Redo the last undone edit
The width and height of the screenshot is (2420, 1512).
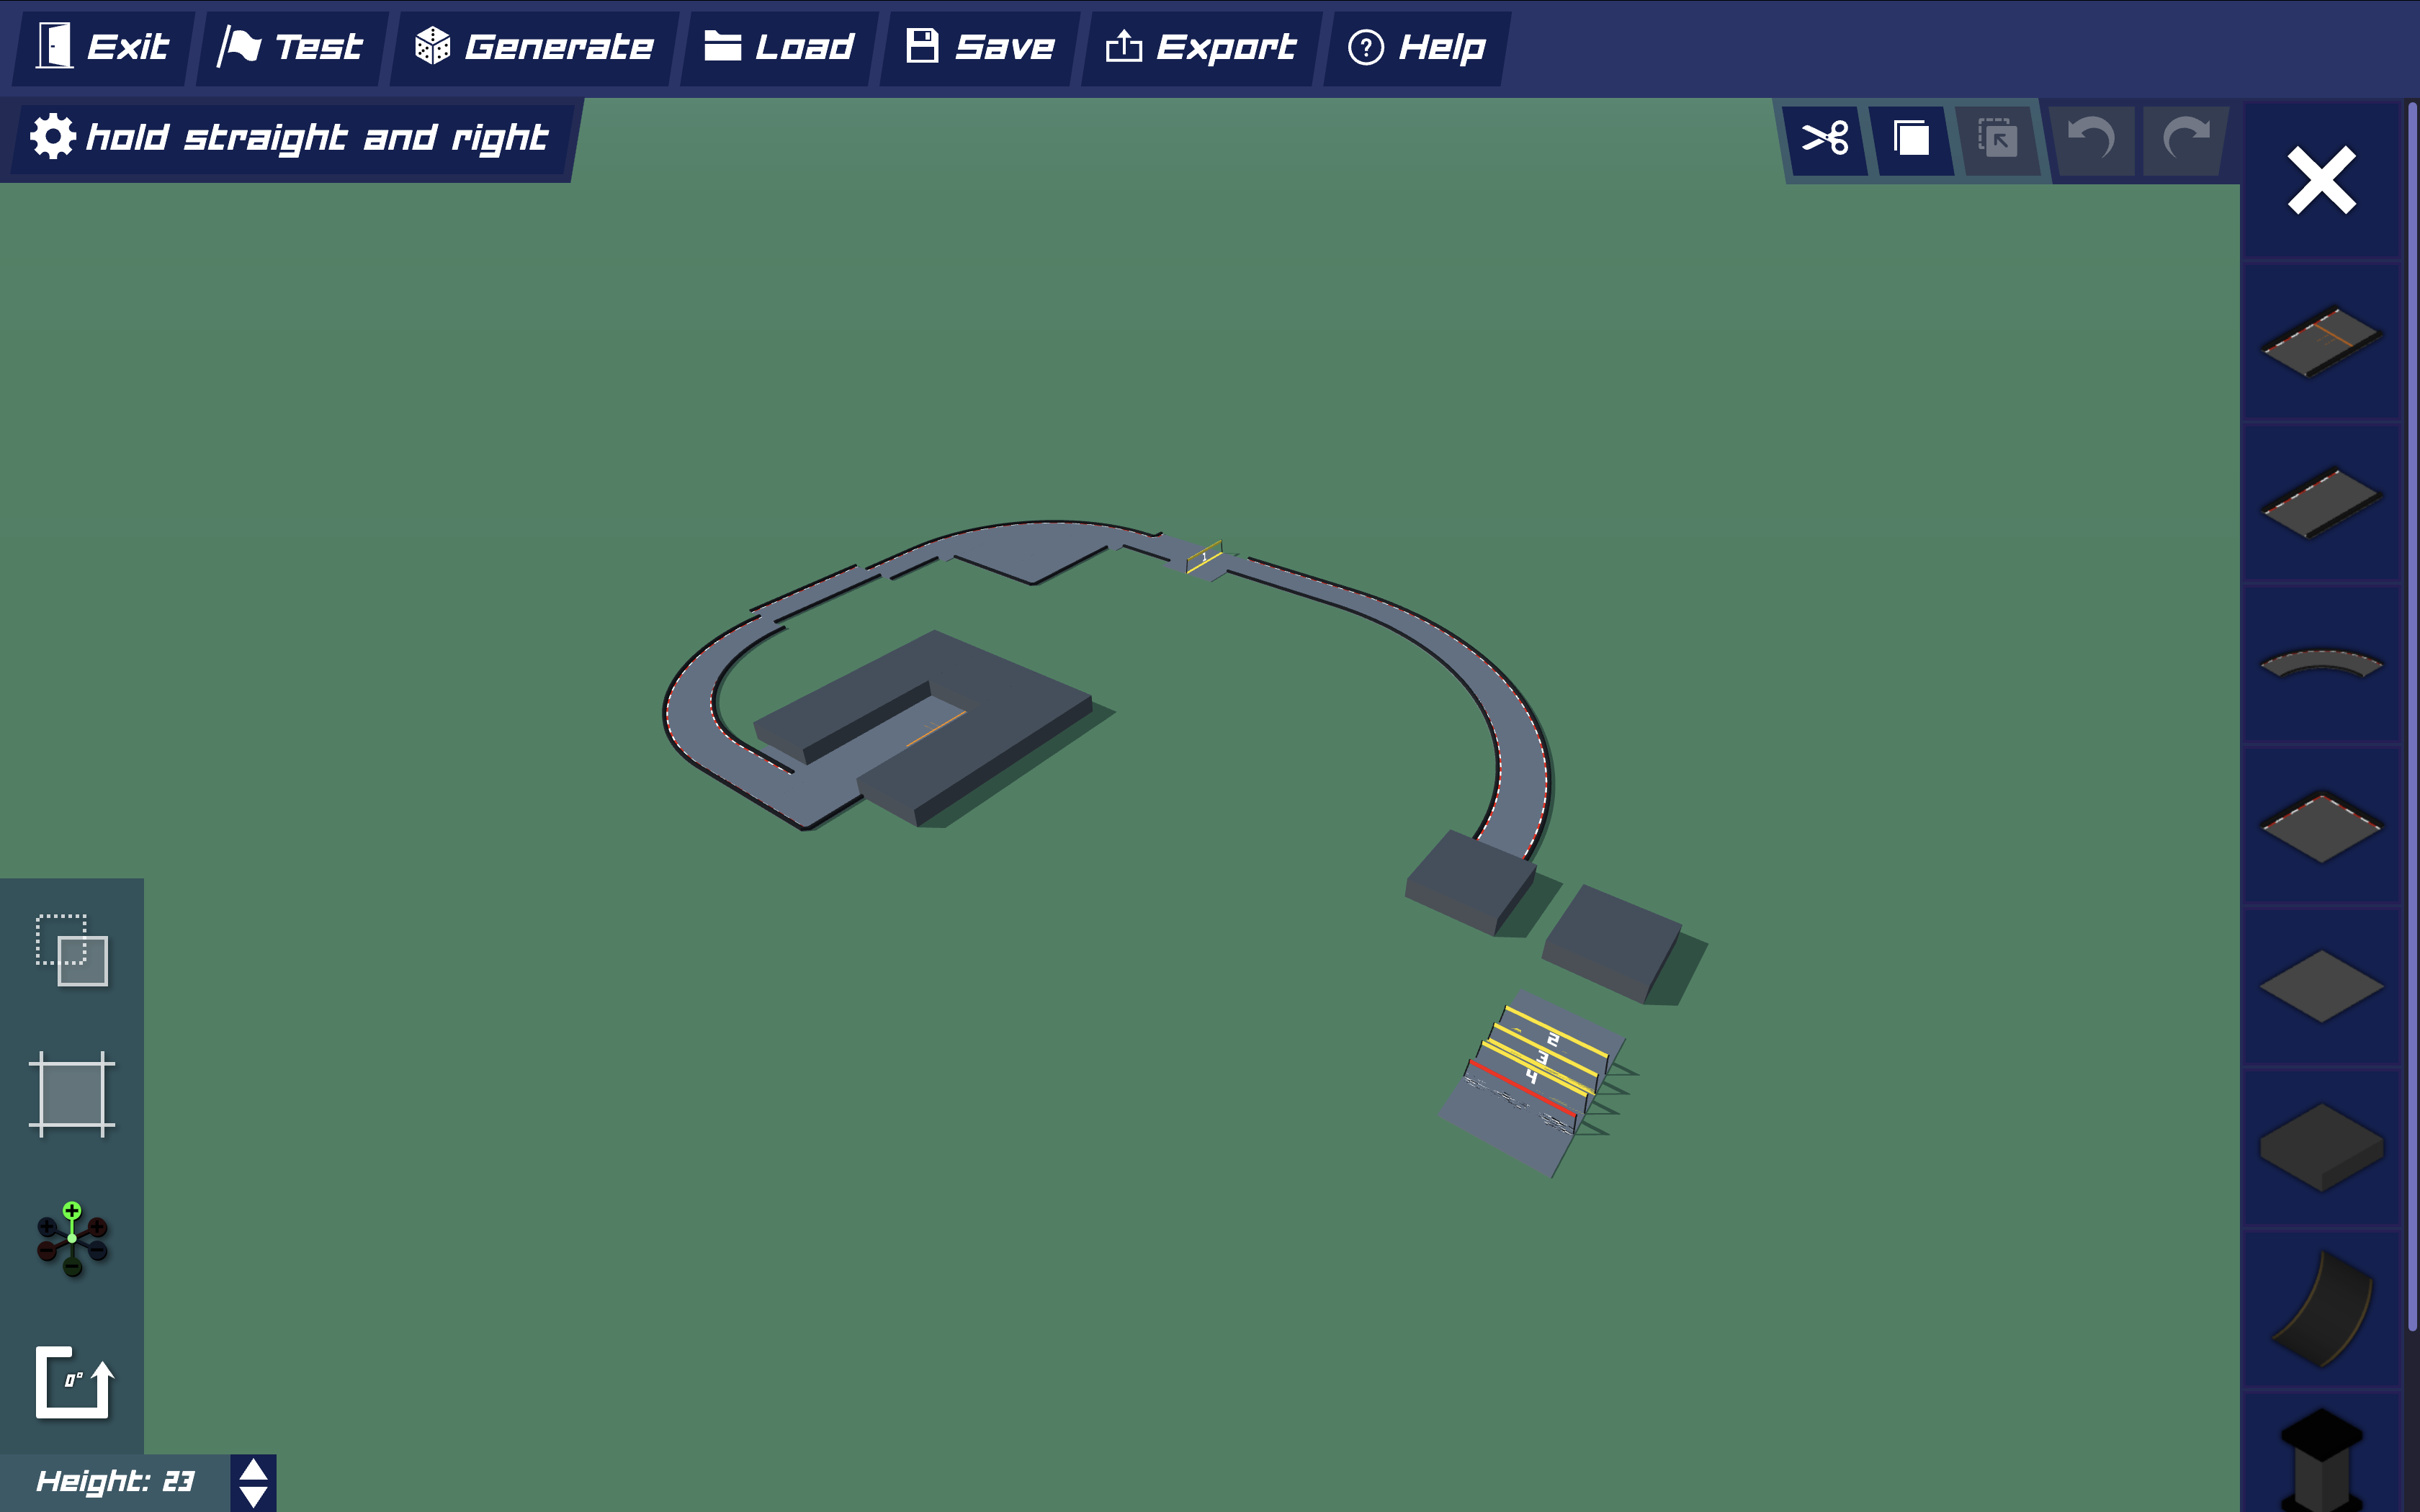click(x=2185, y=139)
